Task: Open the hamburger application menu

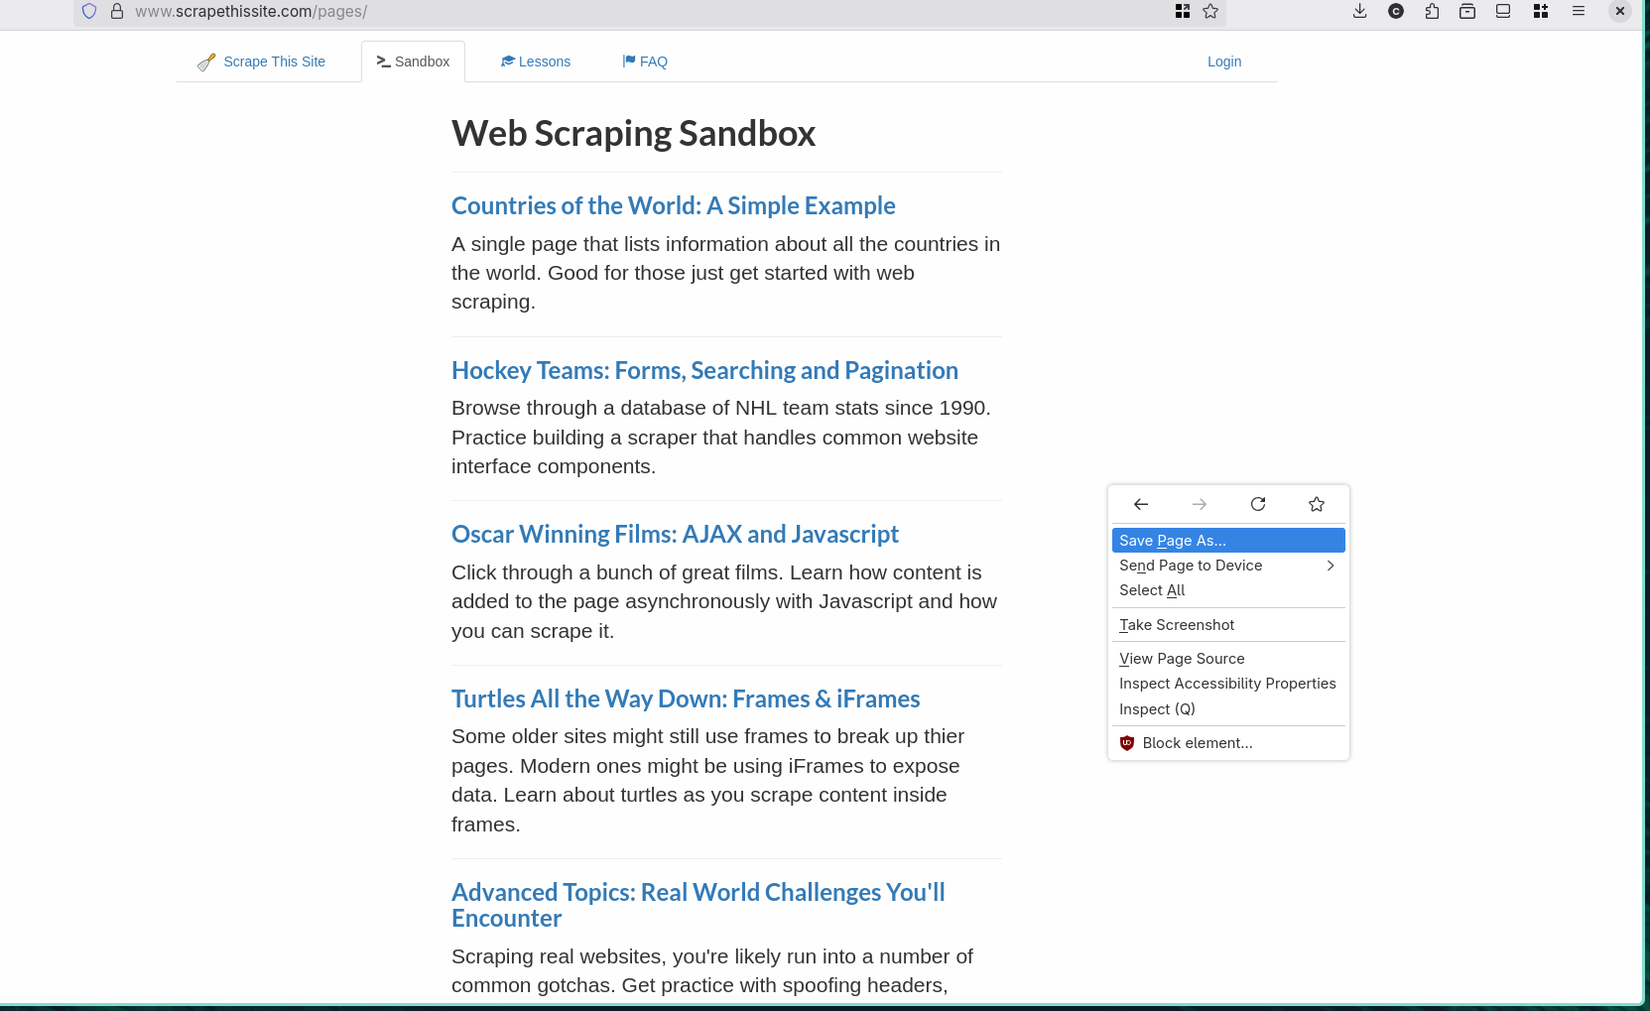Action: 1578,11
